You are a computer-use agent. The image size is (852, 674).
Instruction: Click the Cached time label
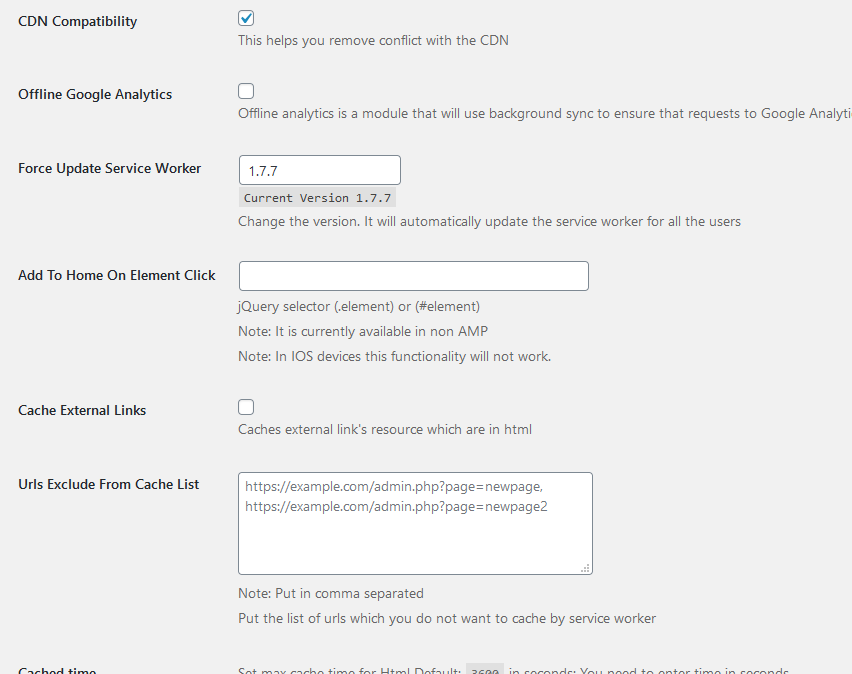click(57, 670)
